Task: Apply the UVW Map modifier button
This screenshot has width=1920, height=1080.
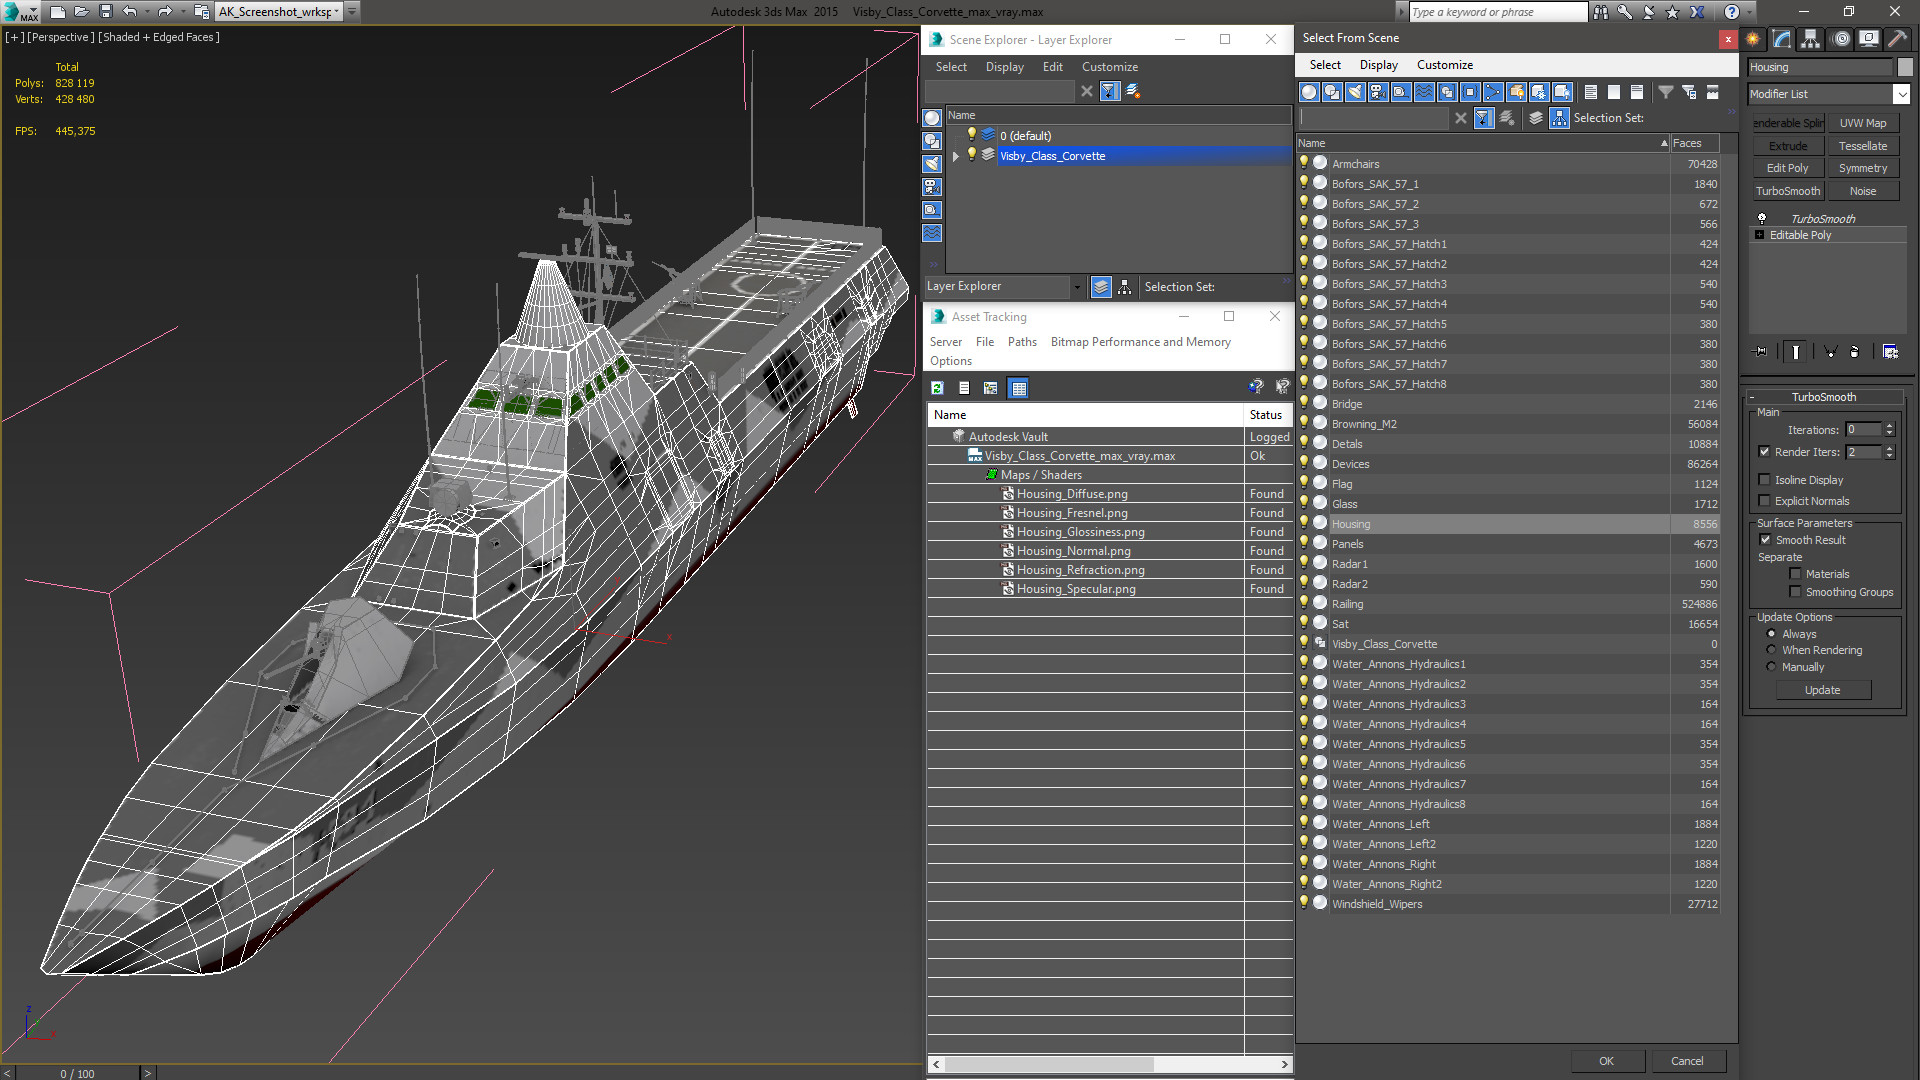Action: [x=1862, y=123]
